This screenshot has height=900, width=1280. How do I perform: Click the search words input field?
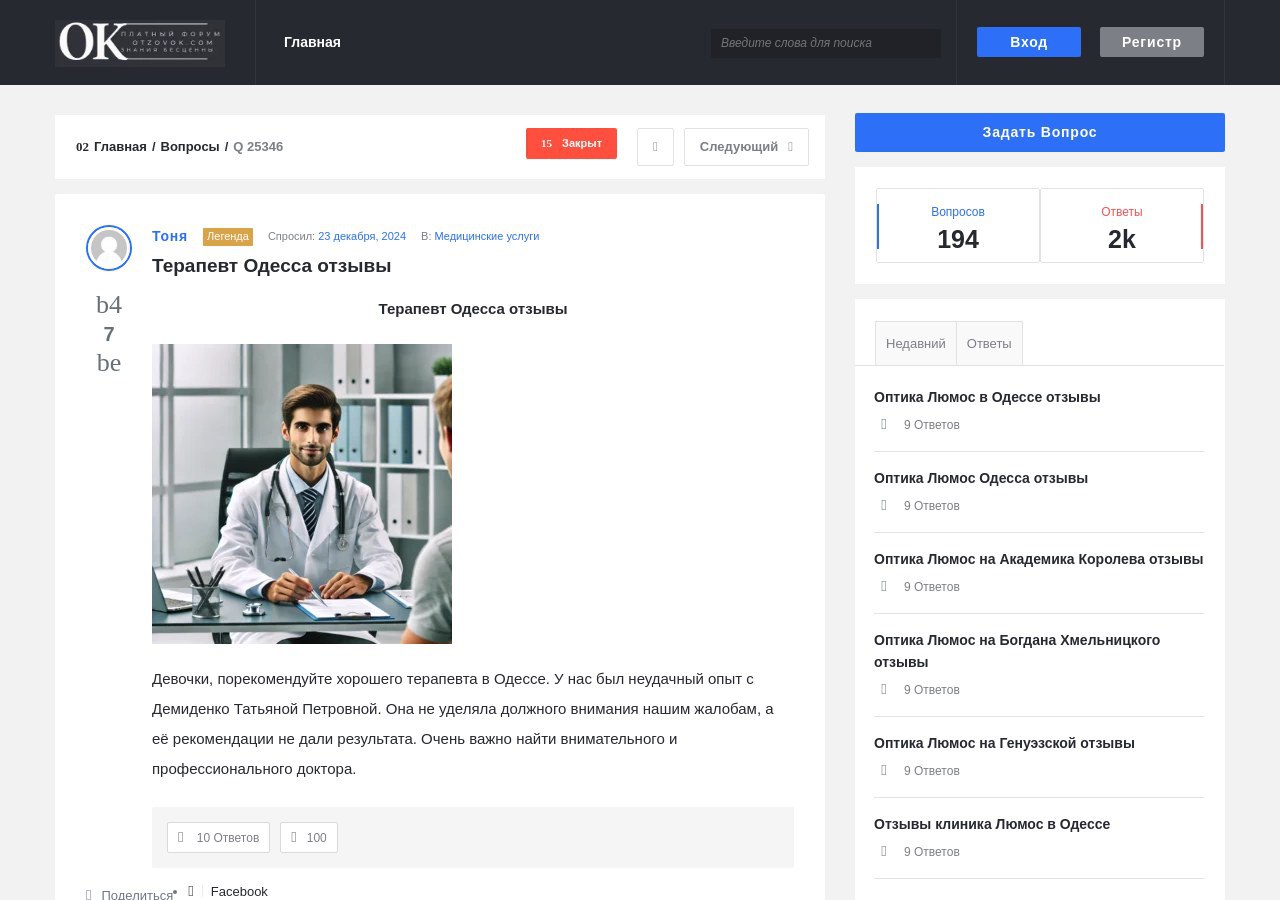825,43
